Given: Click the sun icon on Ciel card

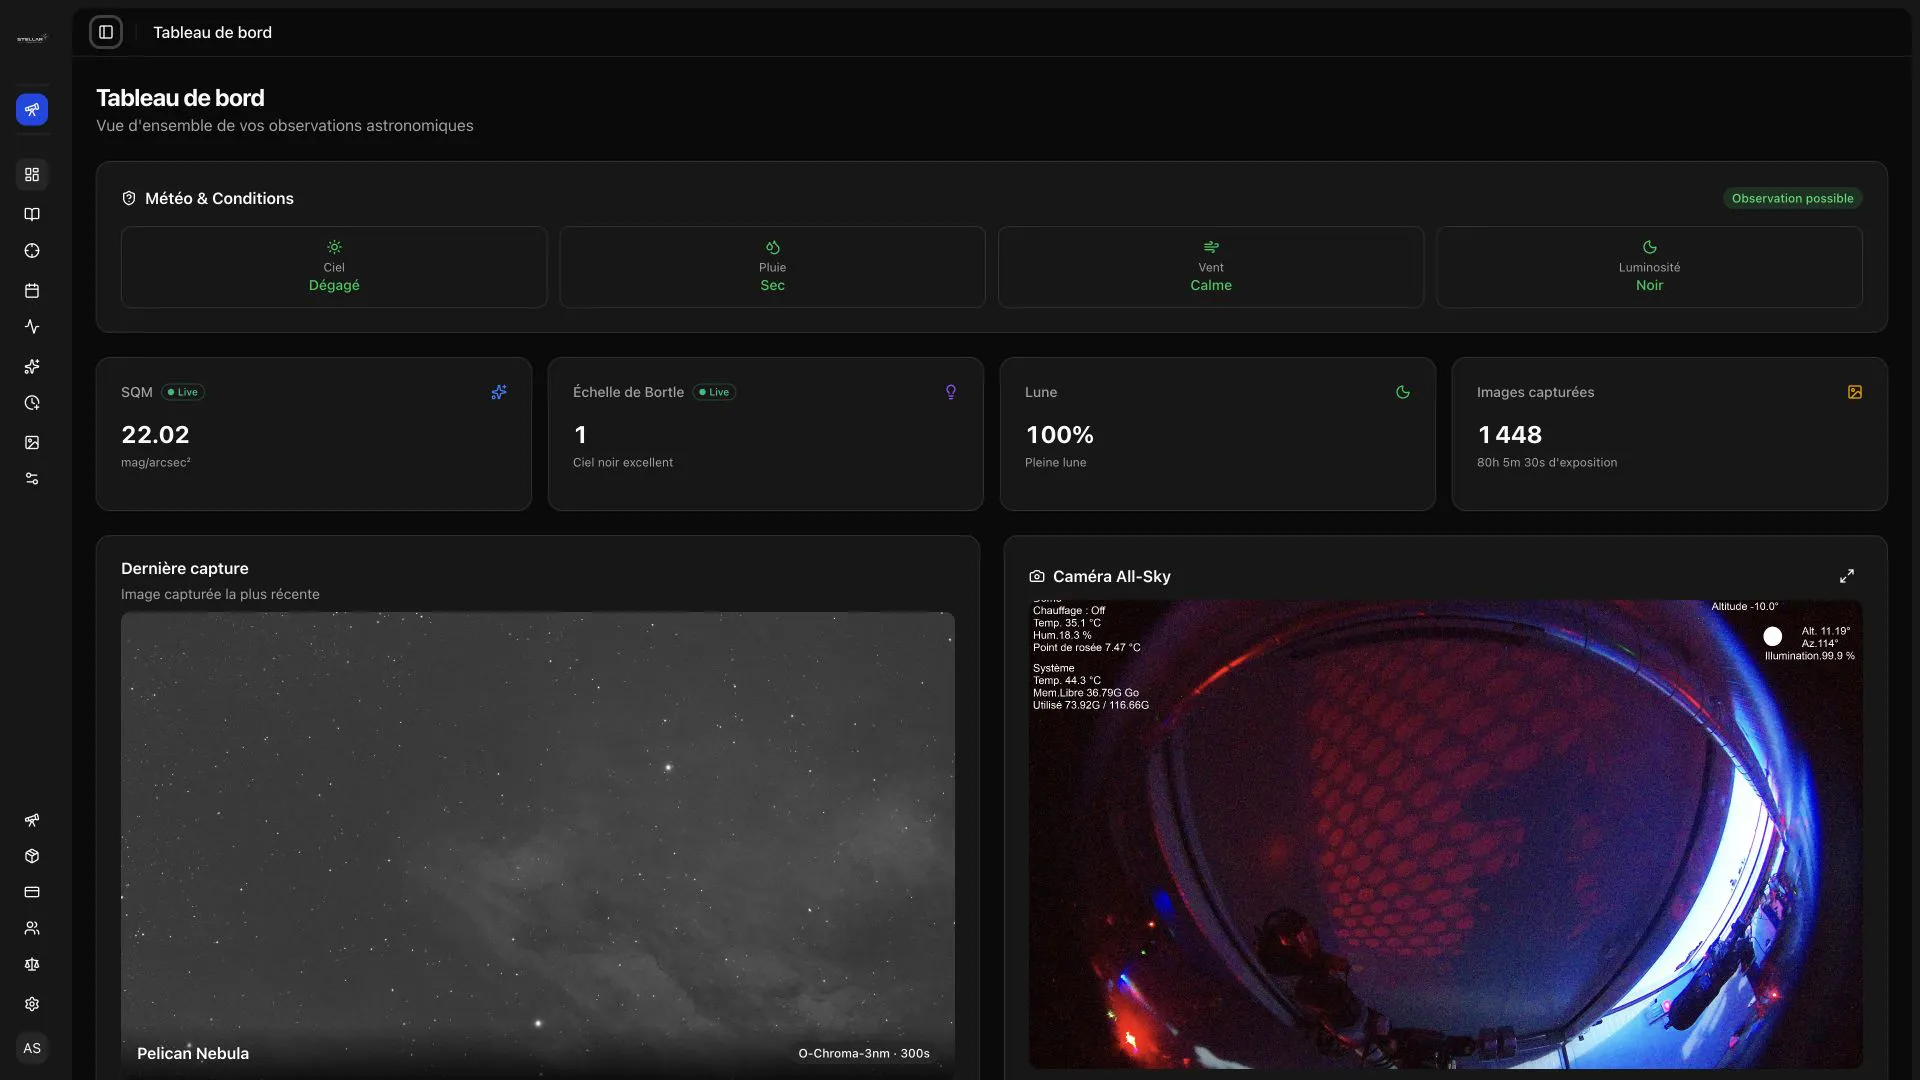Looking at the screenshot, I should click(334, 247).
